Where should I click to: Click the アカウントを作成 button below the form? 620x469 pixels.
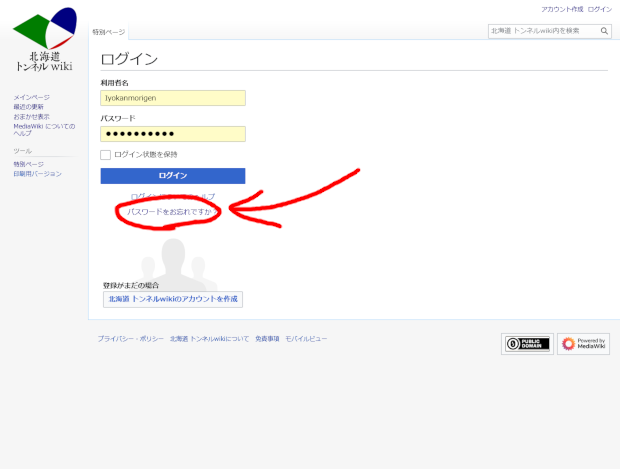click(173, 299)
